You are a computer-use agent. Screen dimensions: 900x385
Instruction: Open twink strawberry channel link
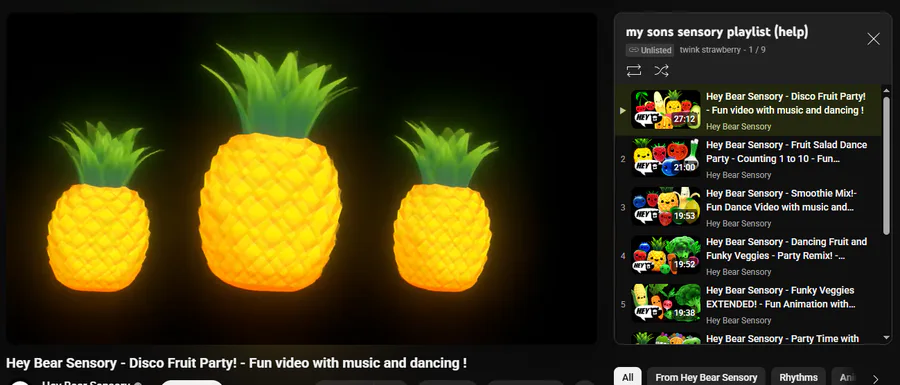[709, 50]
